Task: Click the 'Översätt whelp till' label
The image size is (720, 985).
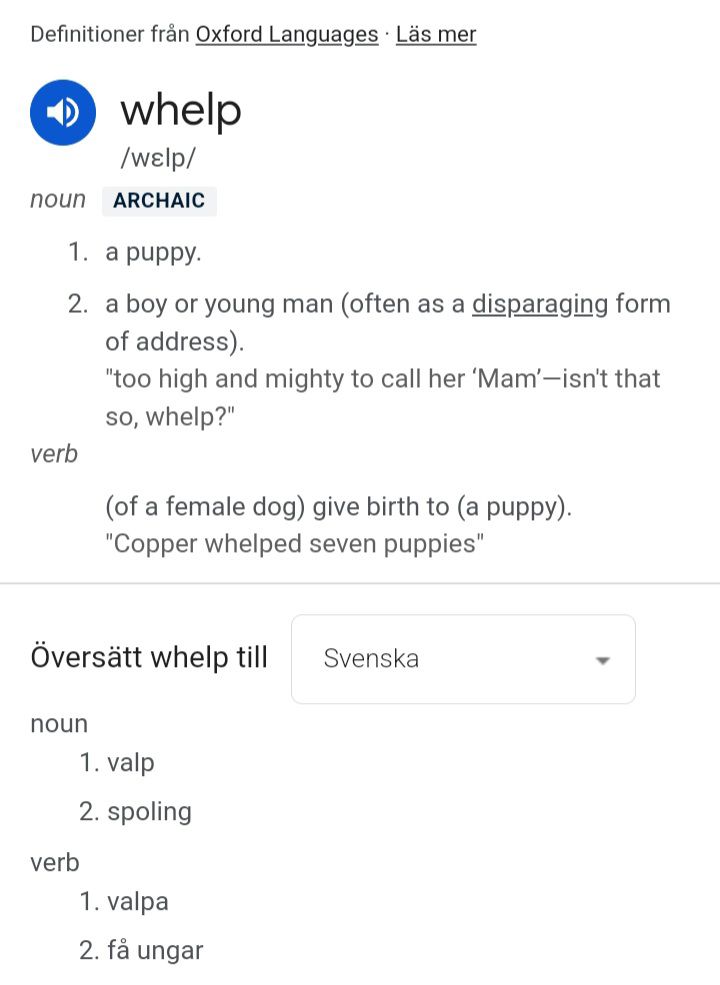Action: 149,658
